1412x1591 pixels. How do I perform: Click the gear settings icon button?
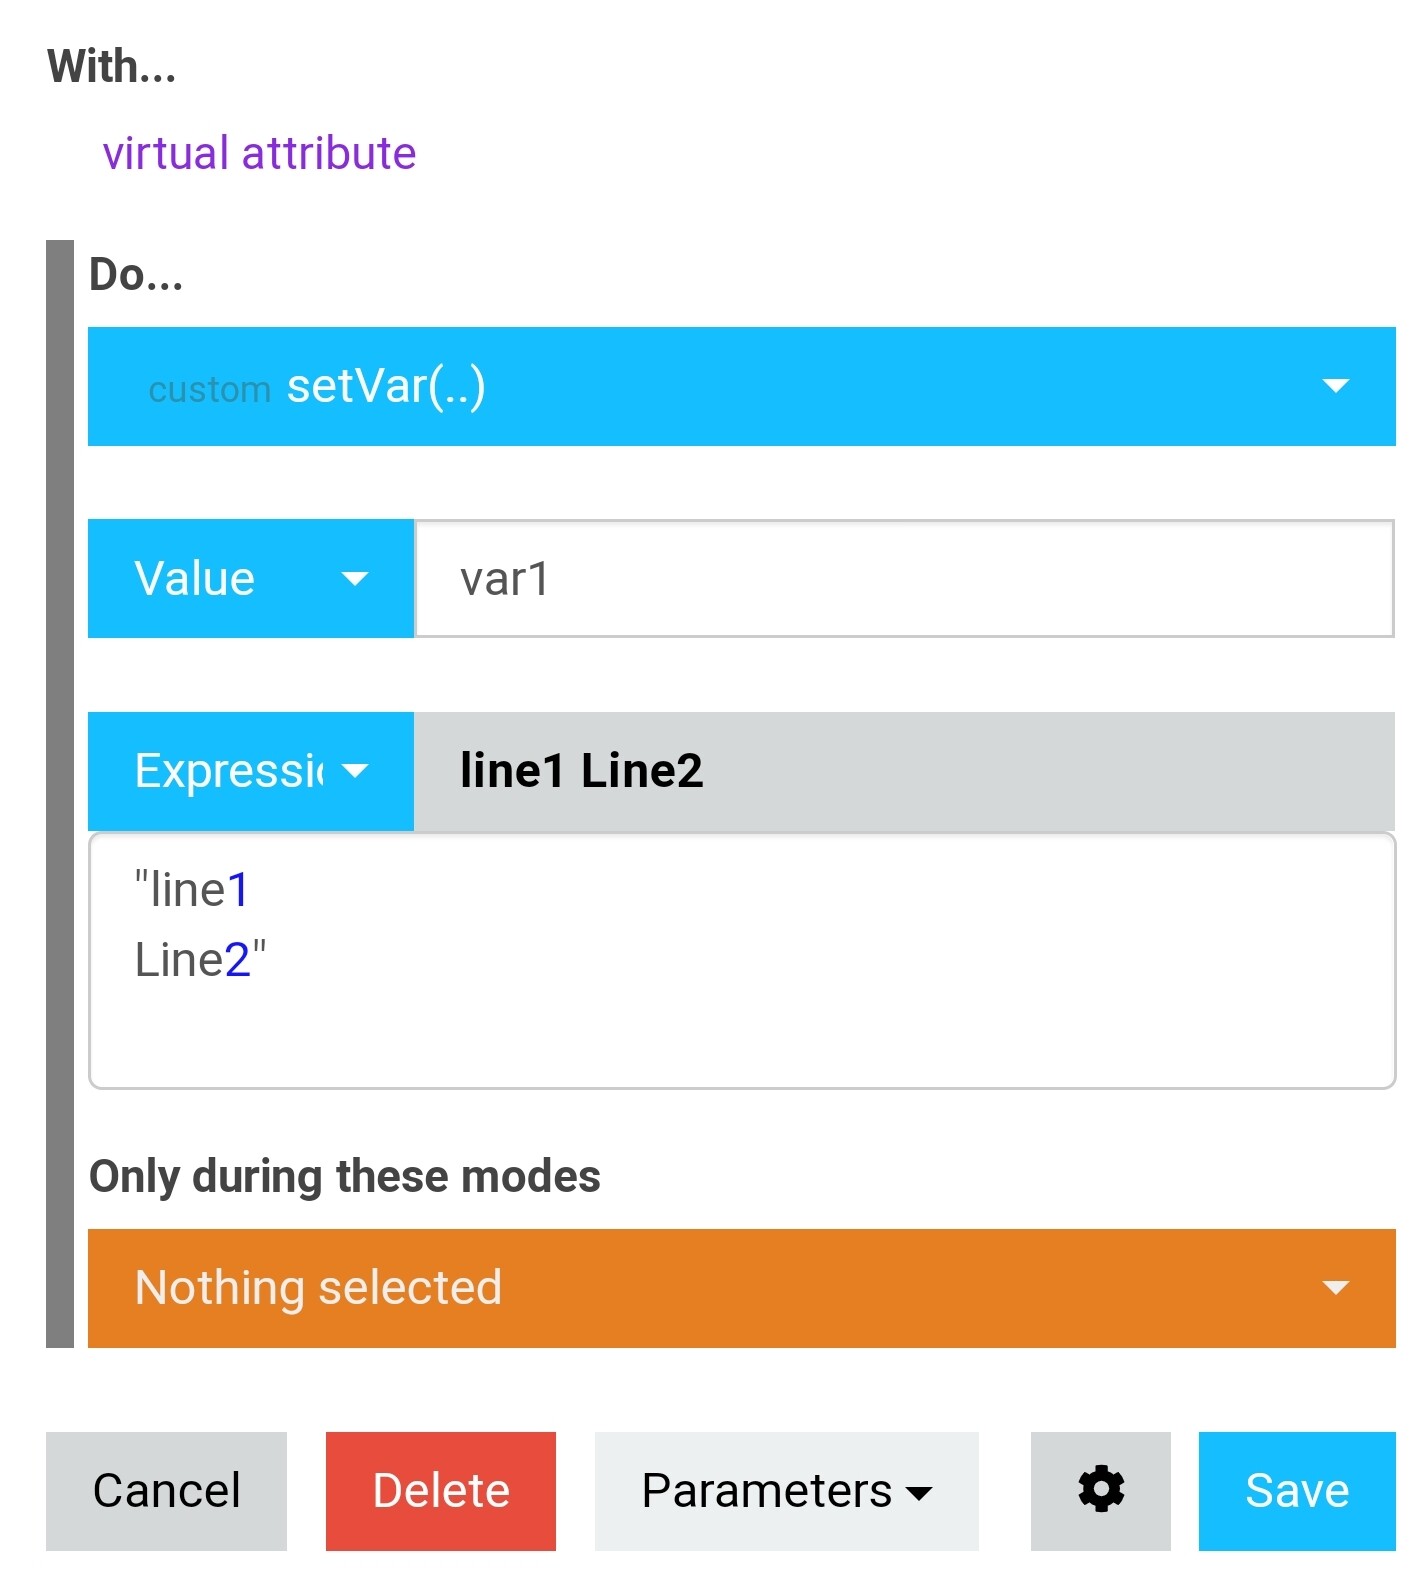coord(1100,1490)
